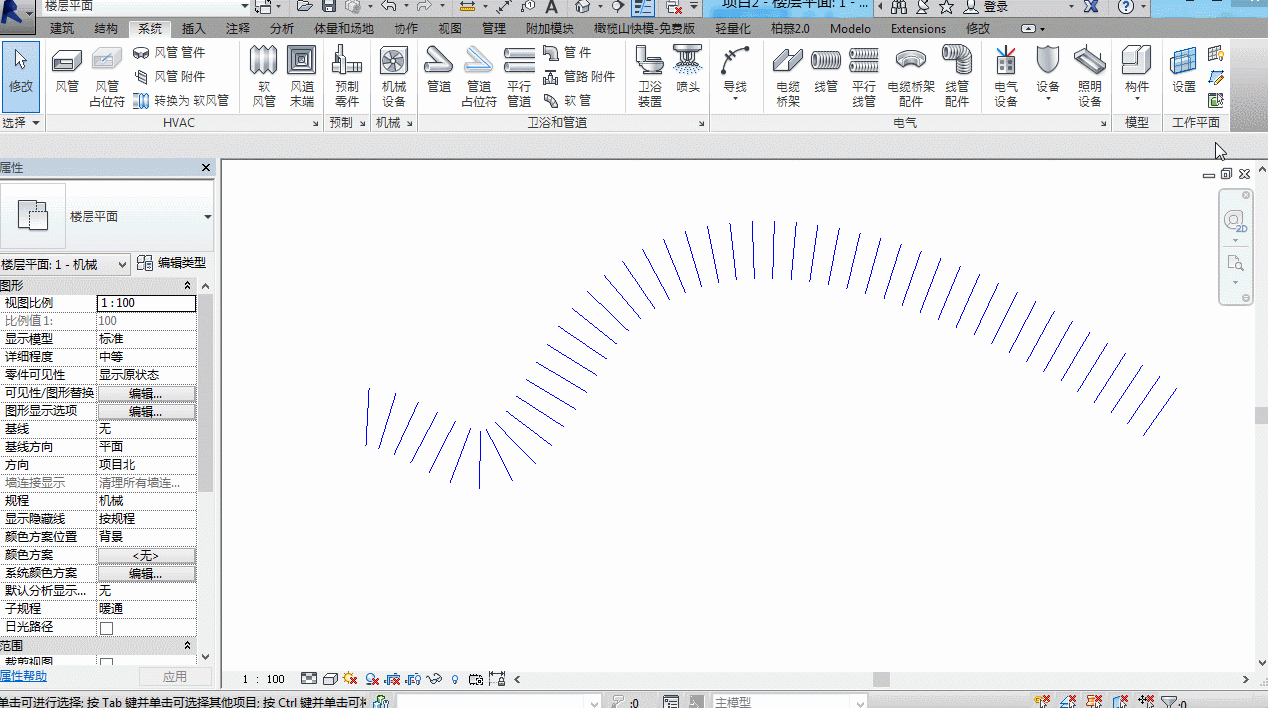This screenshot has height=708, width=1268.
Task: Click the 视图比例 1 : 100 field
Action: pyautogui.click(x=146, y=303)
